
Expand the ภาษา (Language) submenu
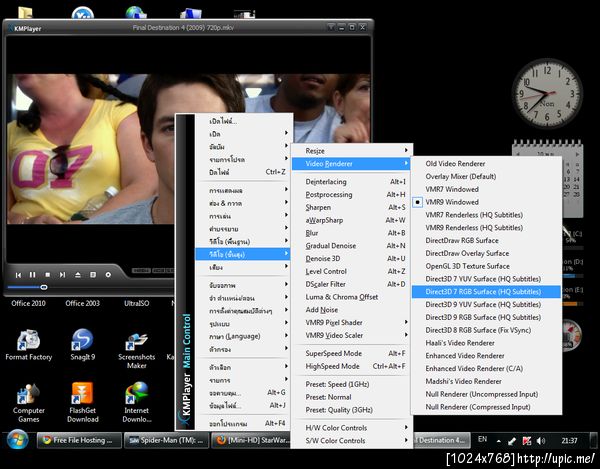click(x=243, y=336)
